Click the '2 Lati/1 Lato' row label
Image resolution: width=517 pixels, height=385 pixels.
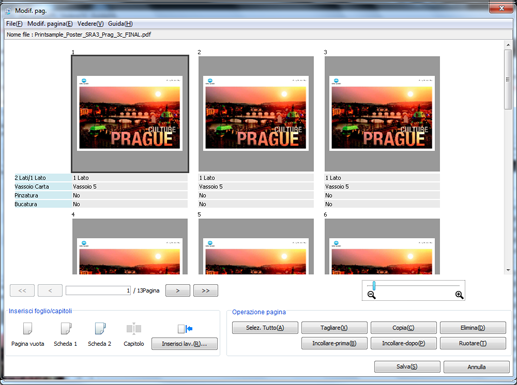pyautogui.click(x=30, y=178)
